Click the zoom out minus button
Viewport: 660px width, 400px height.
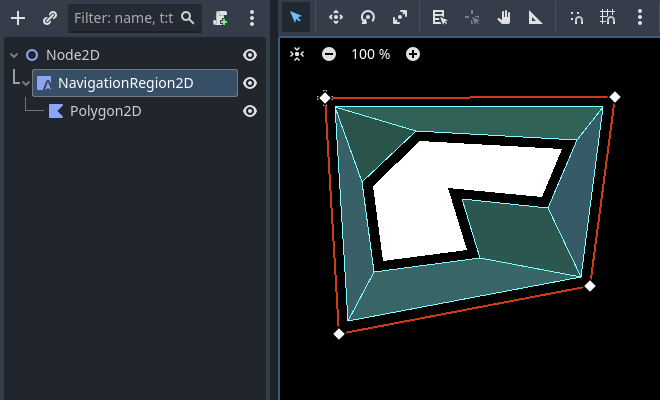[329, 54]
